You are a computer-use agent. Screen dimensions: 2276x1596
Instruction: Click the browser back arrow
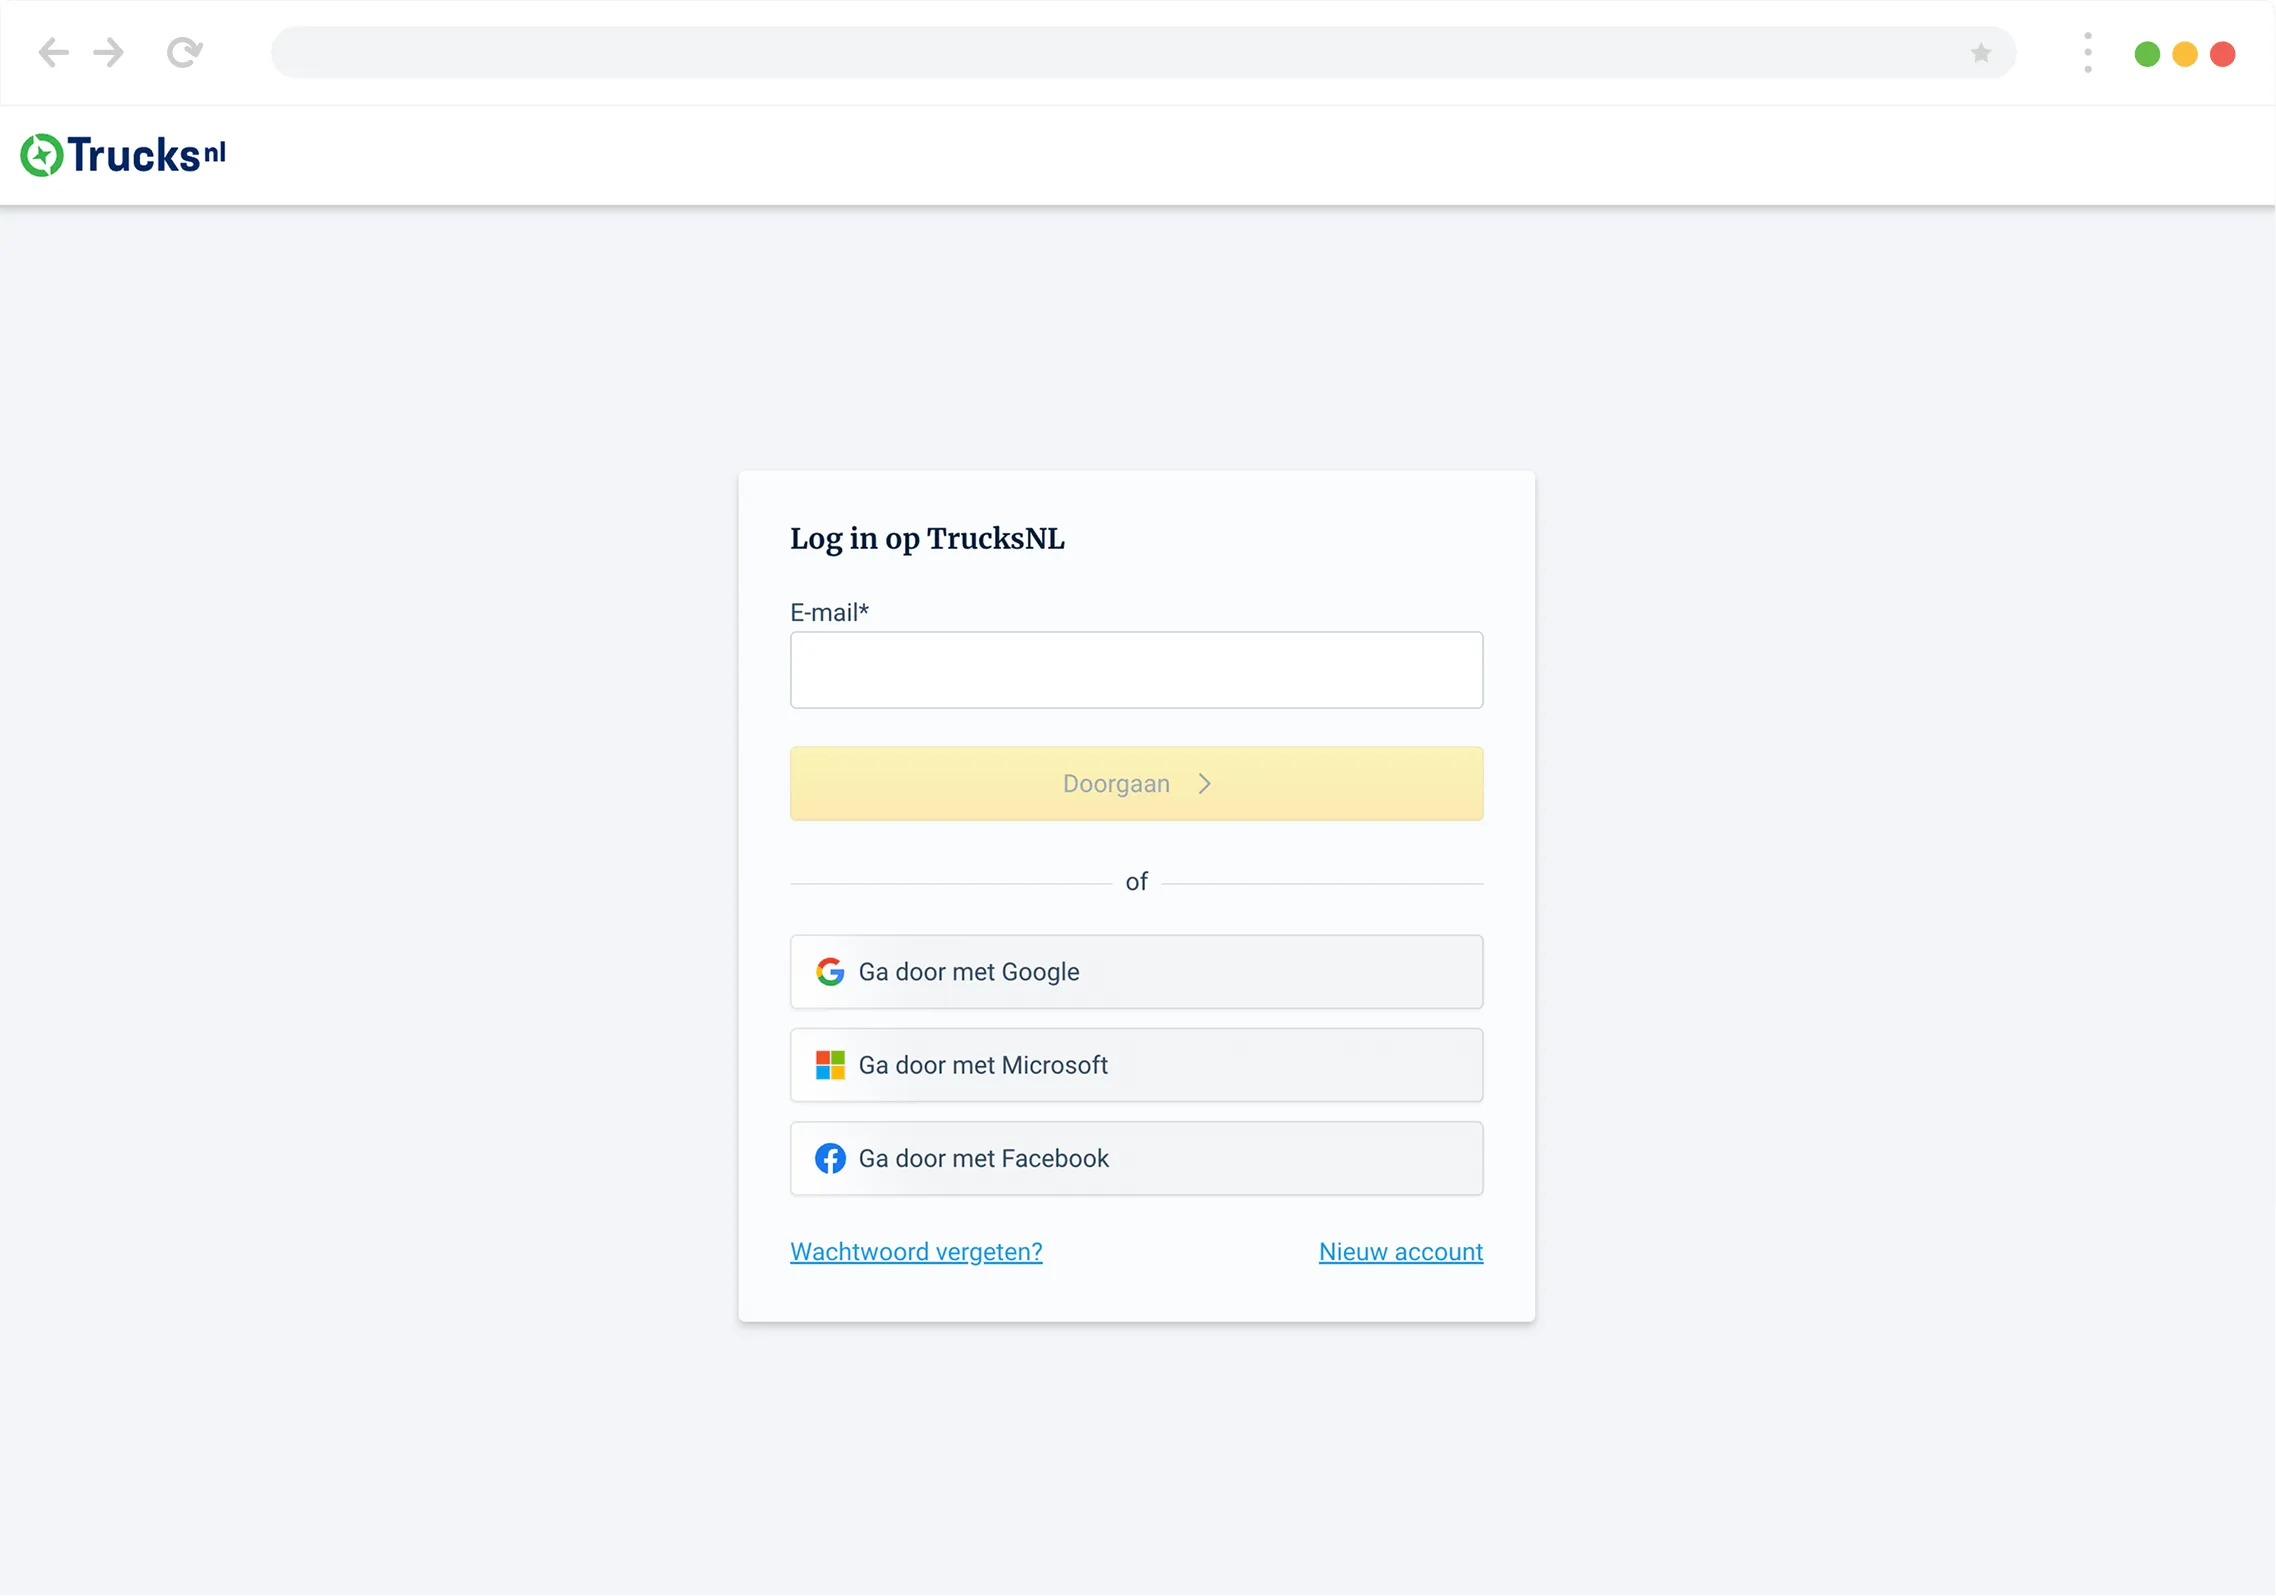[53, 52]
